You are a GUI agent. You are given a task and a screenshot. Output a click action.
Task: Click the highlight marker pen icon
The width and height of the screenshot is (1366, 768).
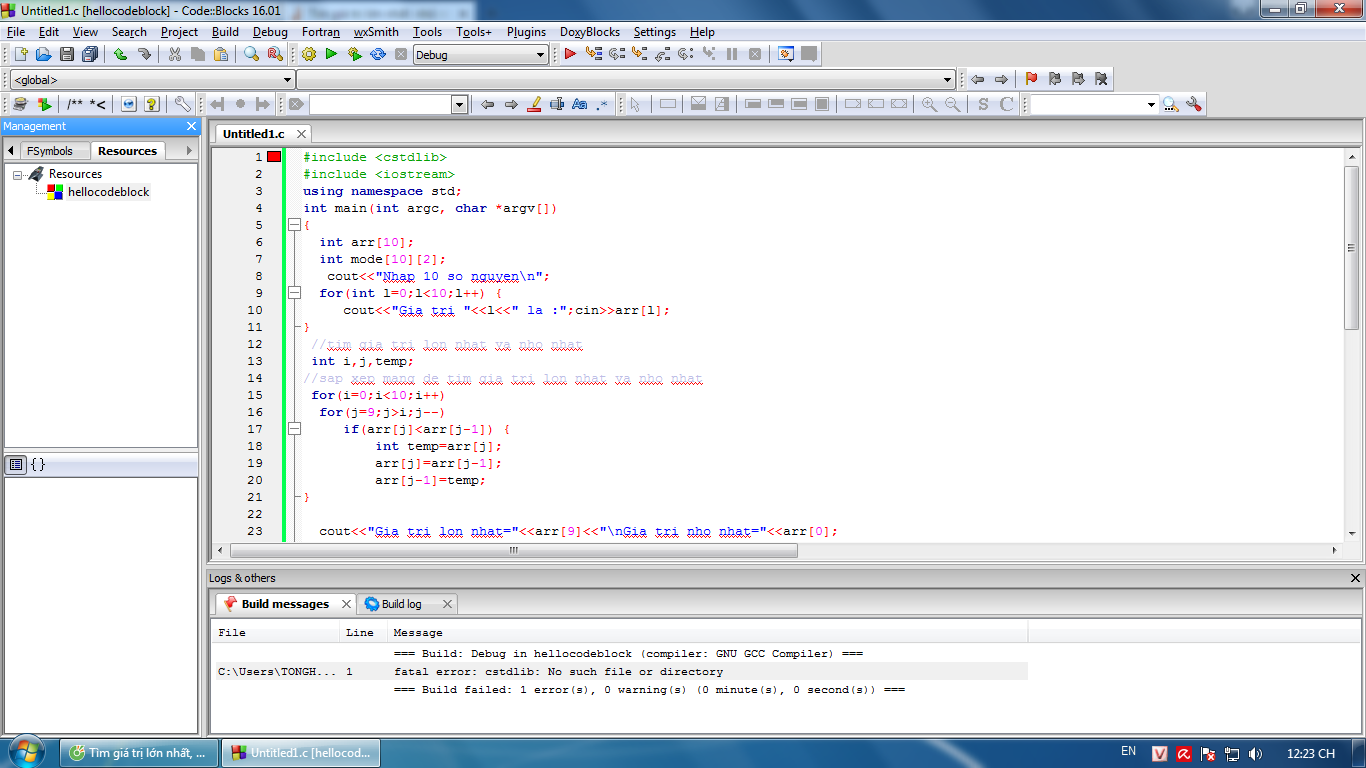[x=534, y=104]
